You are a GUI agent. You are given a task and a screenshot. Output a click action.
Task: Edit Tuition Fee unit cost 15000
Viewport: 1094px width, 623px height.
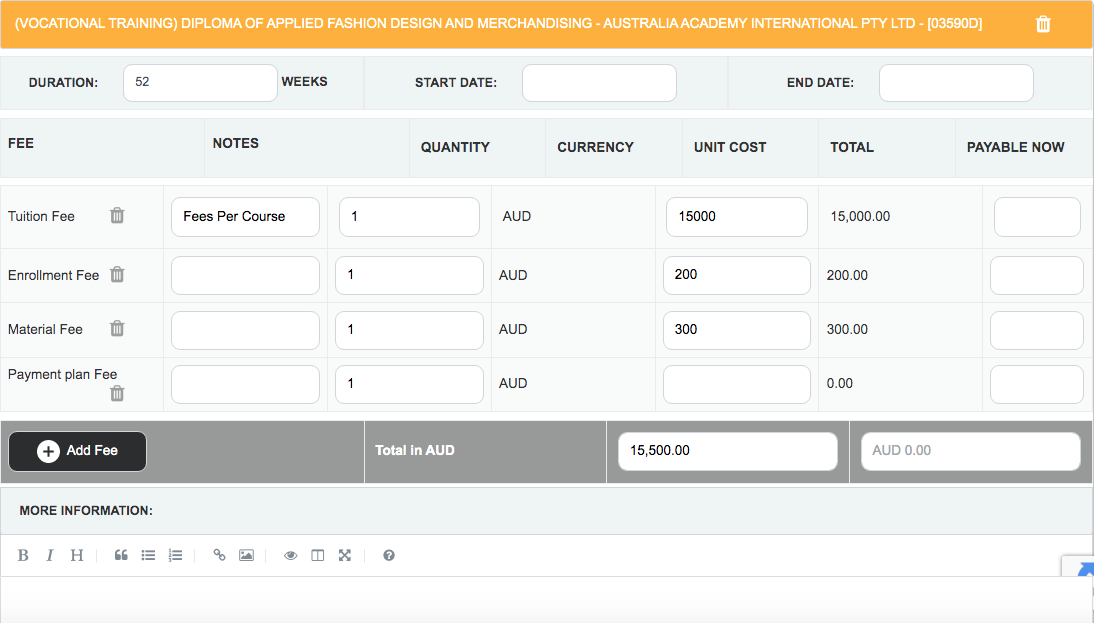click(737, 216)
